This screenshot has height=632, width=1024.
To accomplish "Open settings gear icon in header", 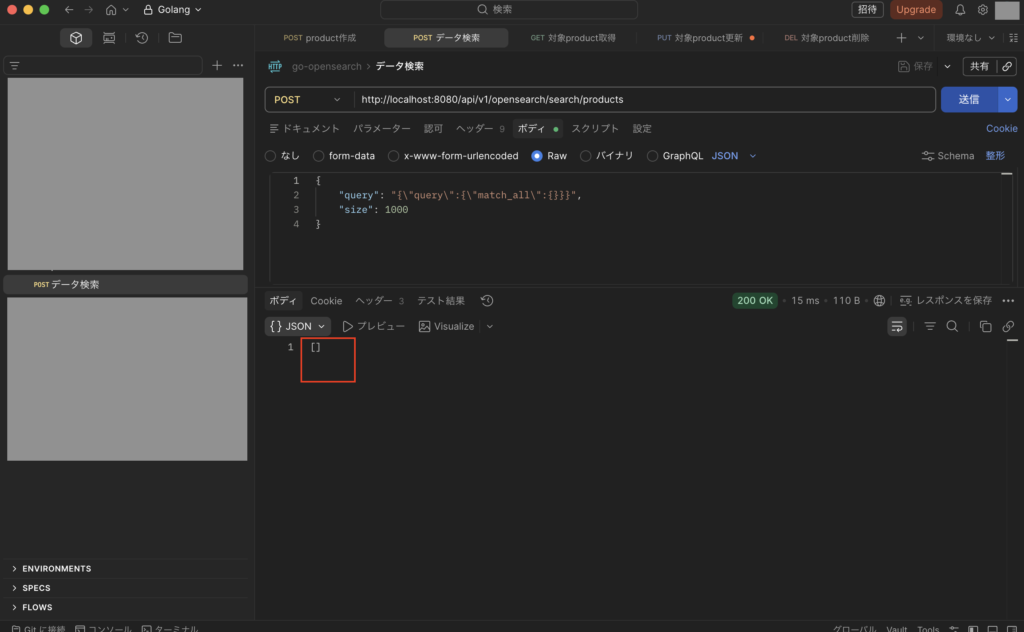I will coord(983,10).
